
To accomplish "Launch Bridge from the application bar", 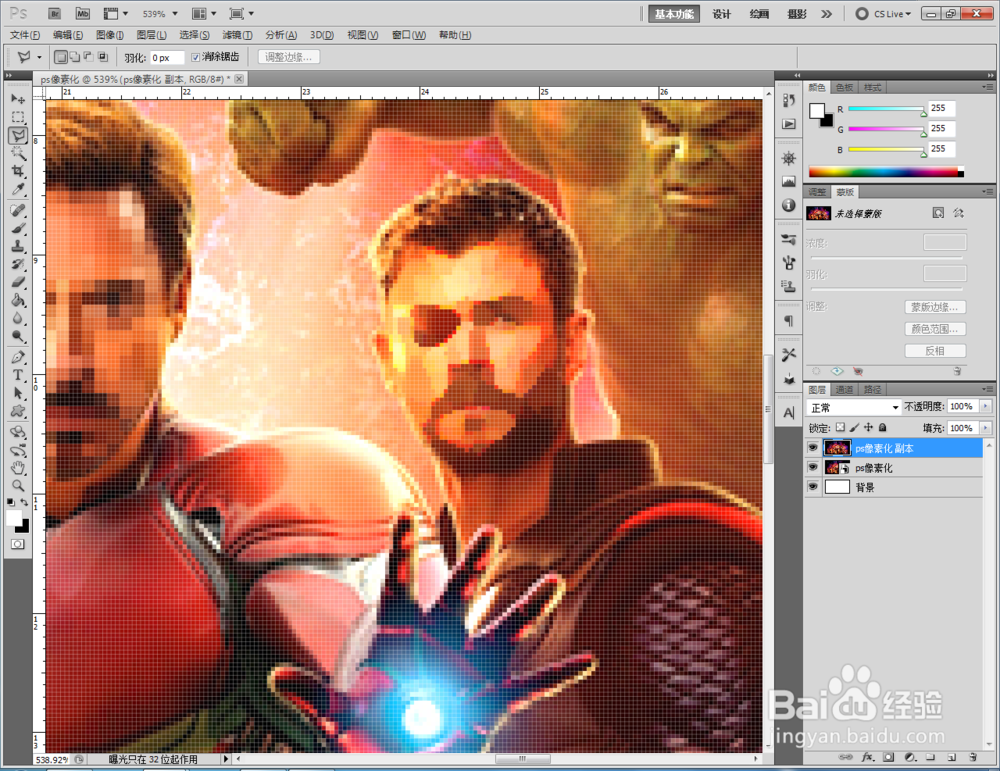I will (55, 13).
